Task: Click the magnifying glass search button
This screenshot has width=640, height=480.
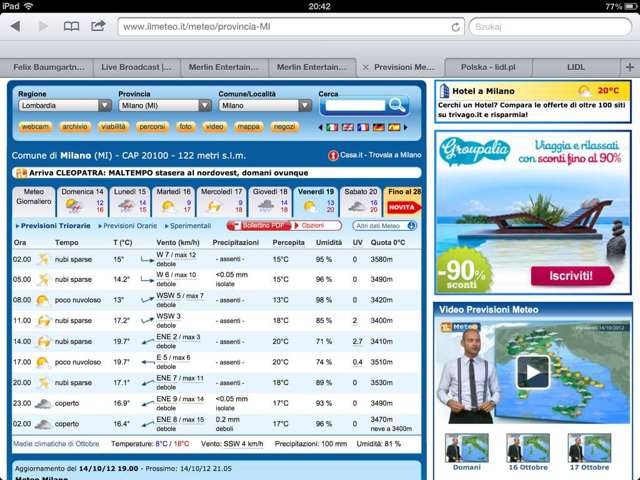Action: tap(397, 105)
